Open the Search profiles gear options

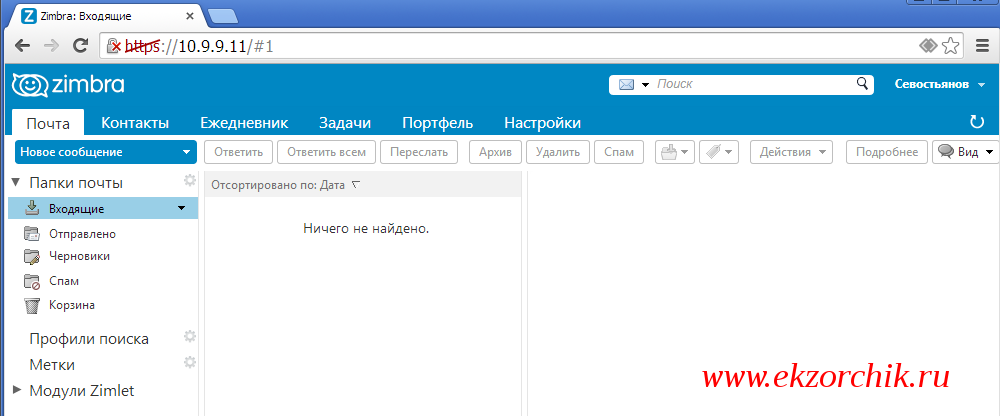189,336
